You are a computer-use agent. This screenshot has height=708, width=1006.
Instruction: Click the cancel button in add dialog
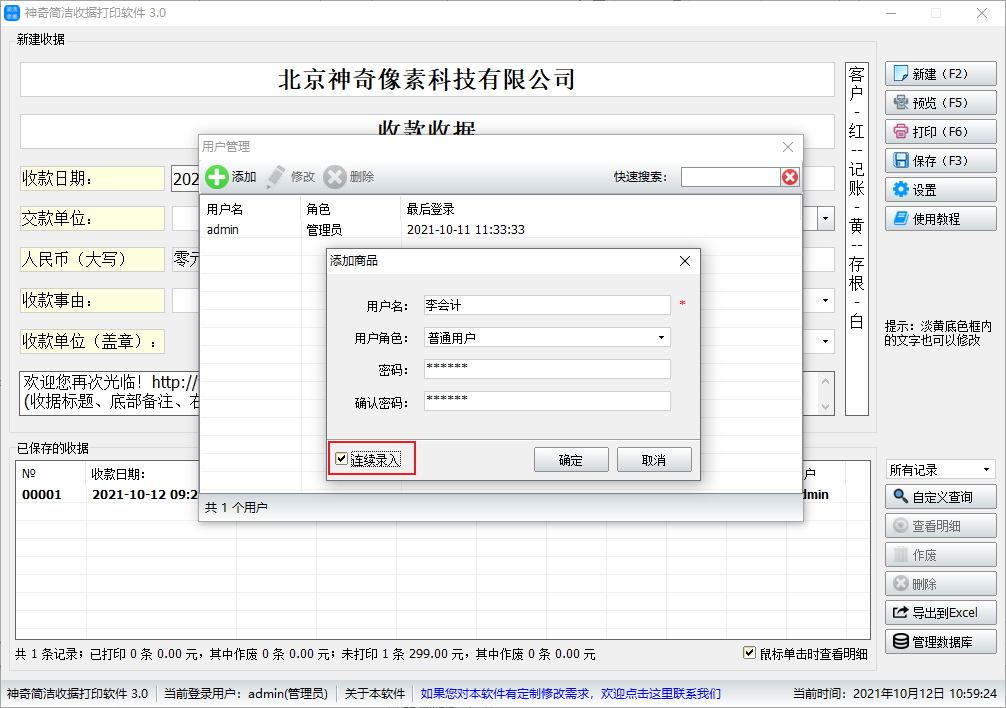click(654, 460)
